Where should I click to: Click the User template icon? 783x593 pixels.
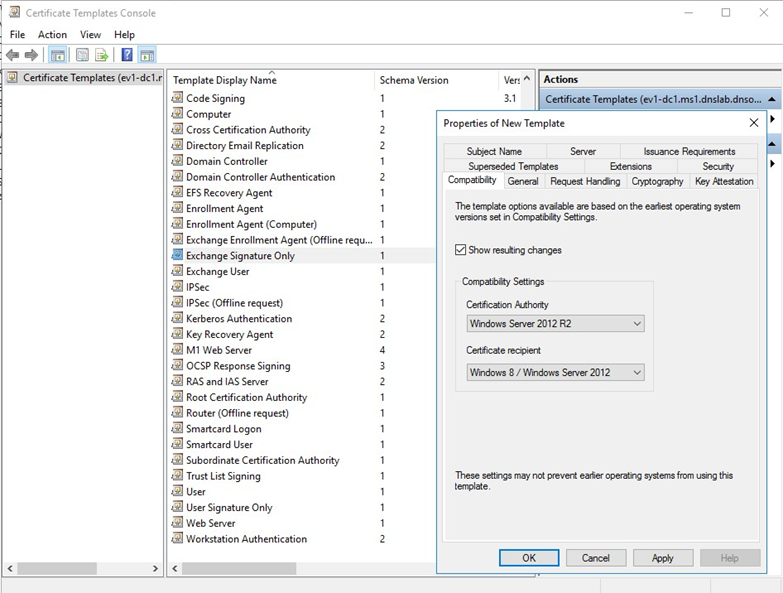tap(177, 491)
